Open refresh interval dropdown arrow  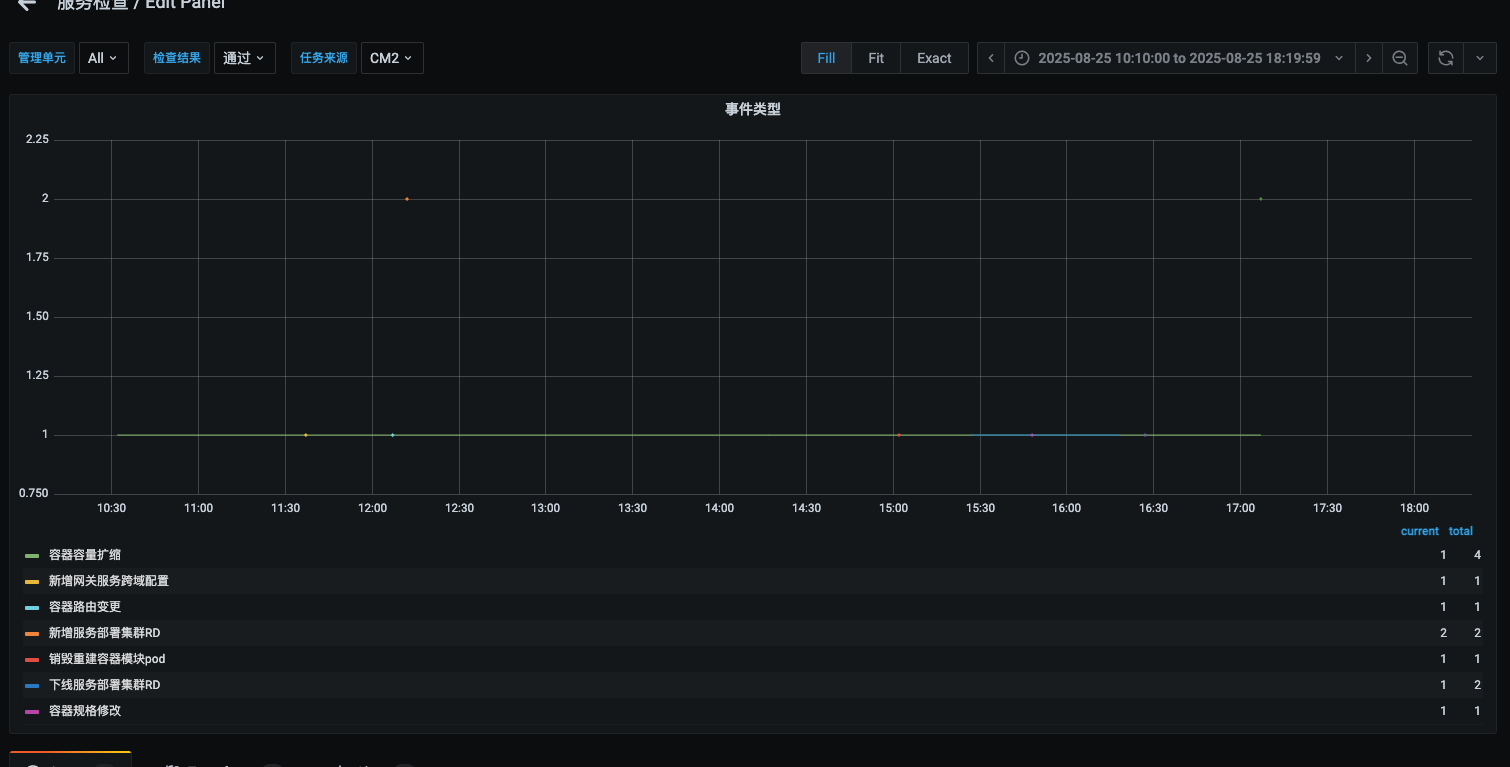(x=1480, y=58)
